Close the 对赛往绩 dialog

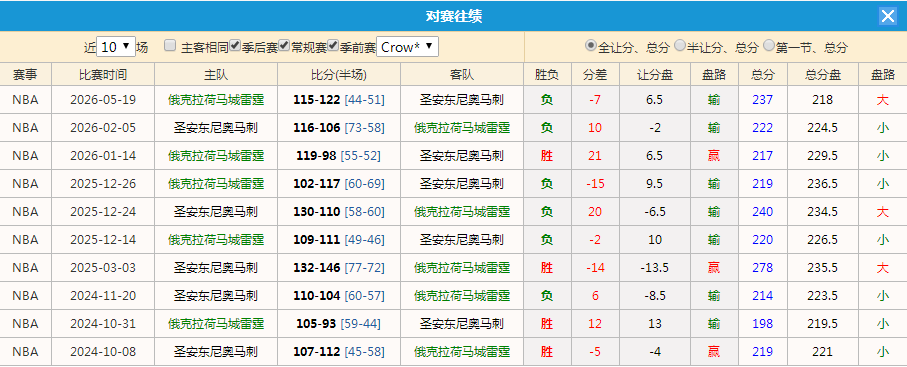(x=887, y=16)
